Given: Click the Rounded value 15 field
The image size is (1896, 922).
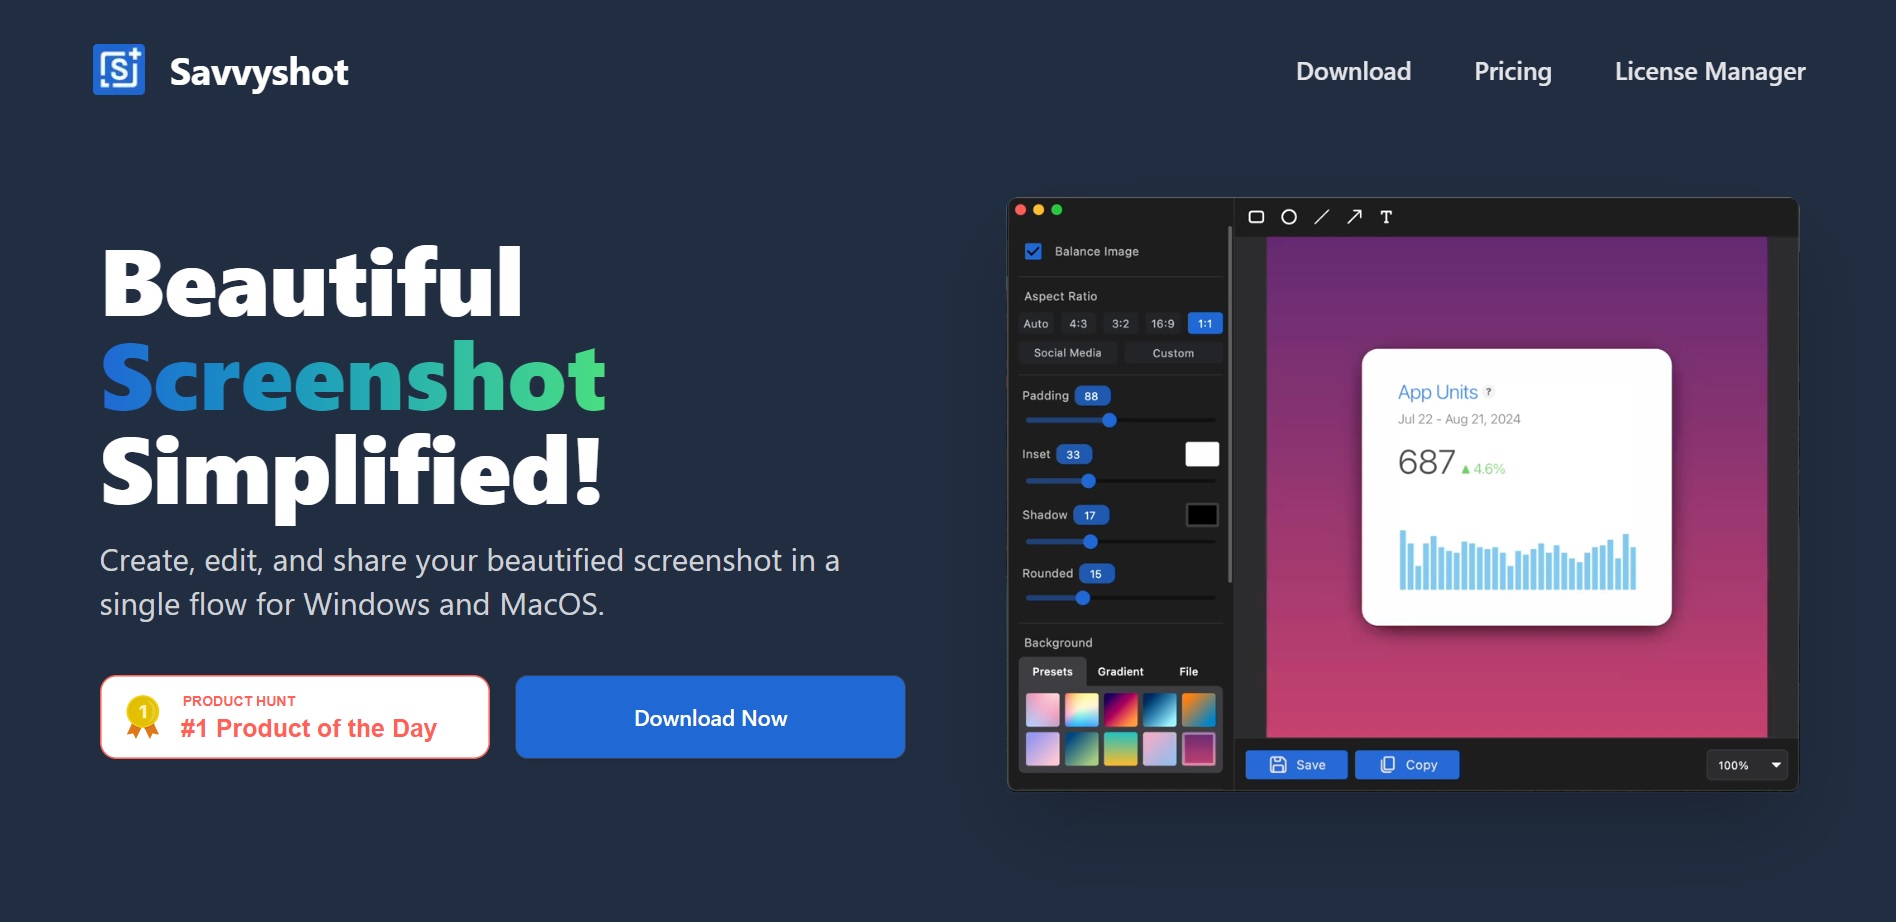Looking at the screenshot, I should pos(1097,574).
